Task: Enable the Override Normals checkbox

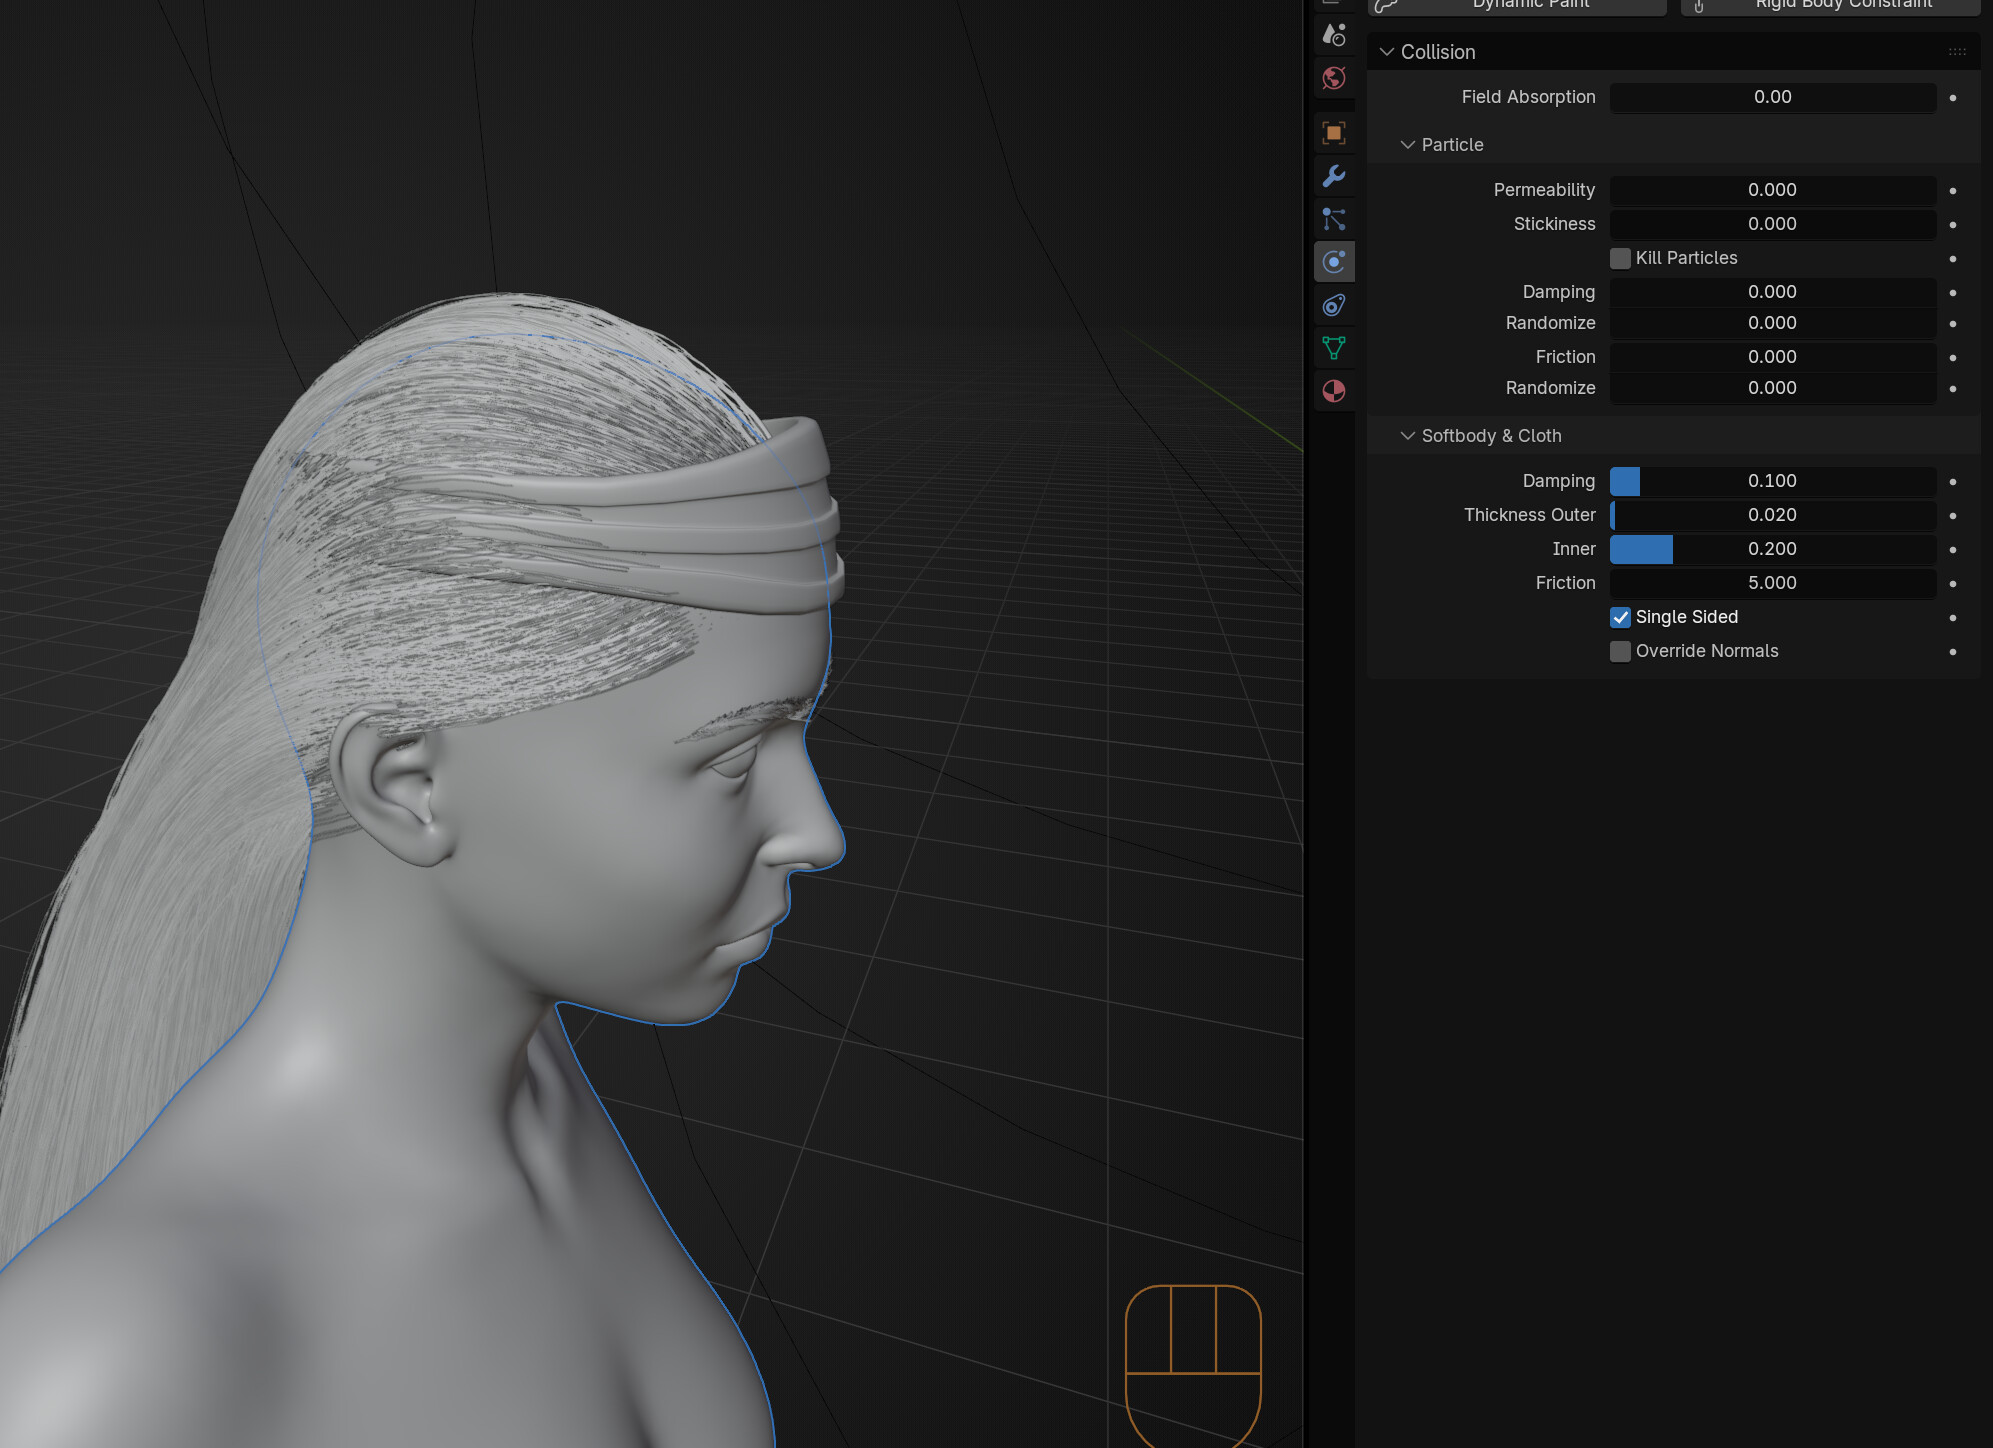Action: tap(1620, 651)
